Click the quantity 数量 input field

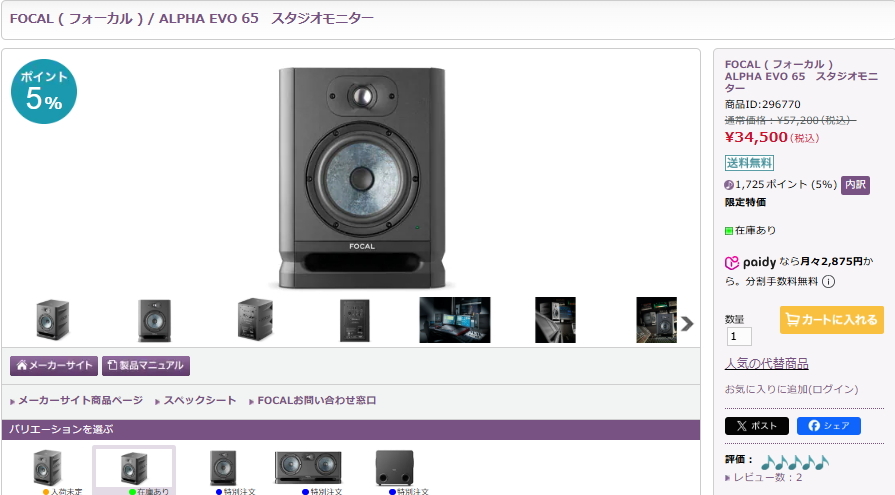click(739, 336)
